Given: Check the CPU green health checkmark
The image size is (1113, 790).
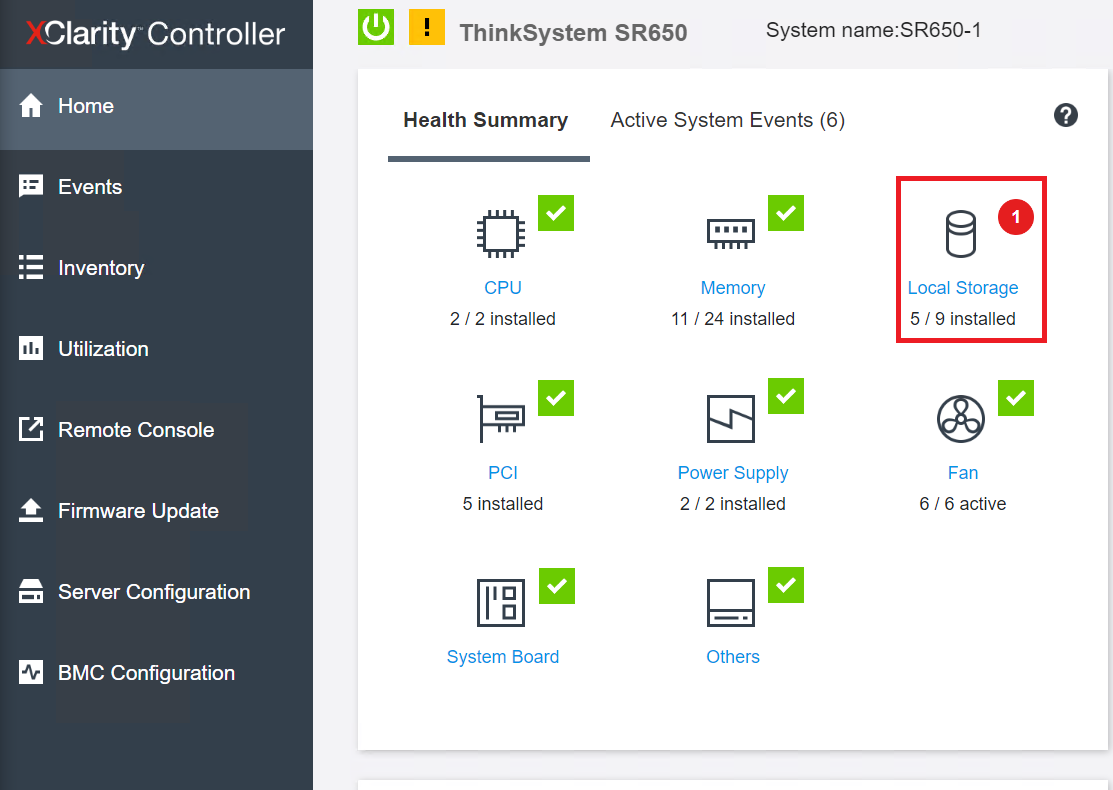Looking at the screenshot, I should point(555,213).
